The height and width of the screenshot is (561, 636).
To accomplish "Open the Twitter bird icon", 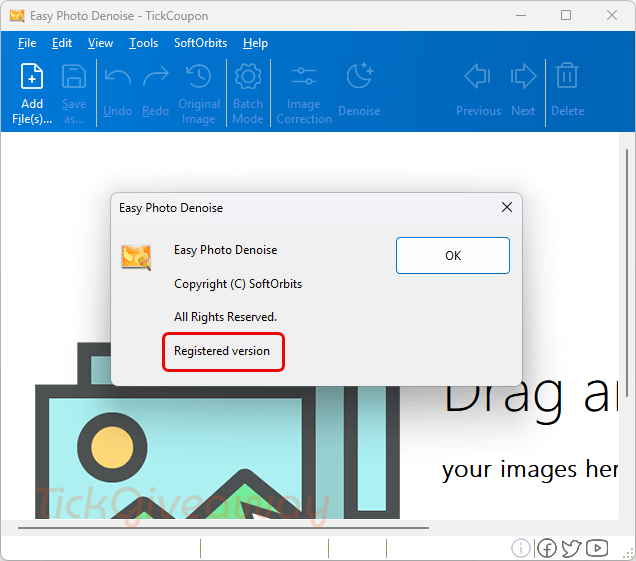I will click(x=572, y=548).
